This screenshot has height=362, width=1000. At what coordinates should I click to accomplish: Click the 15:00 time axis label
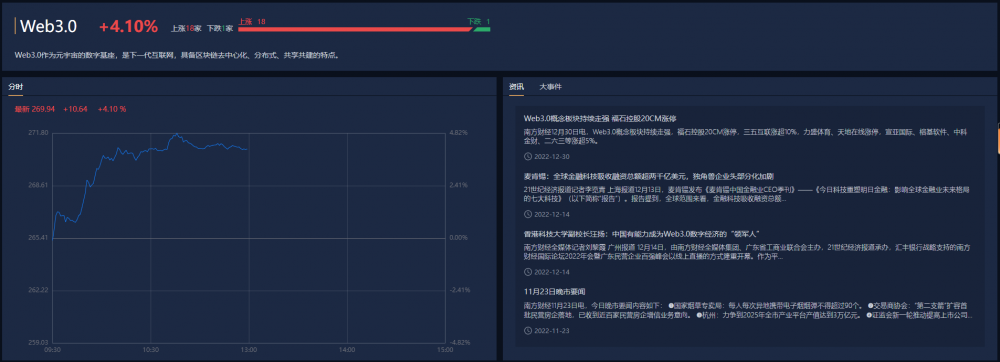pos(445,350)
